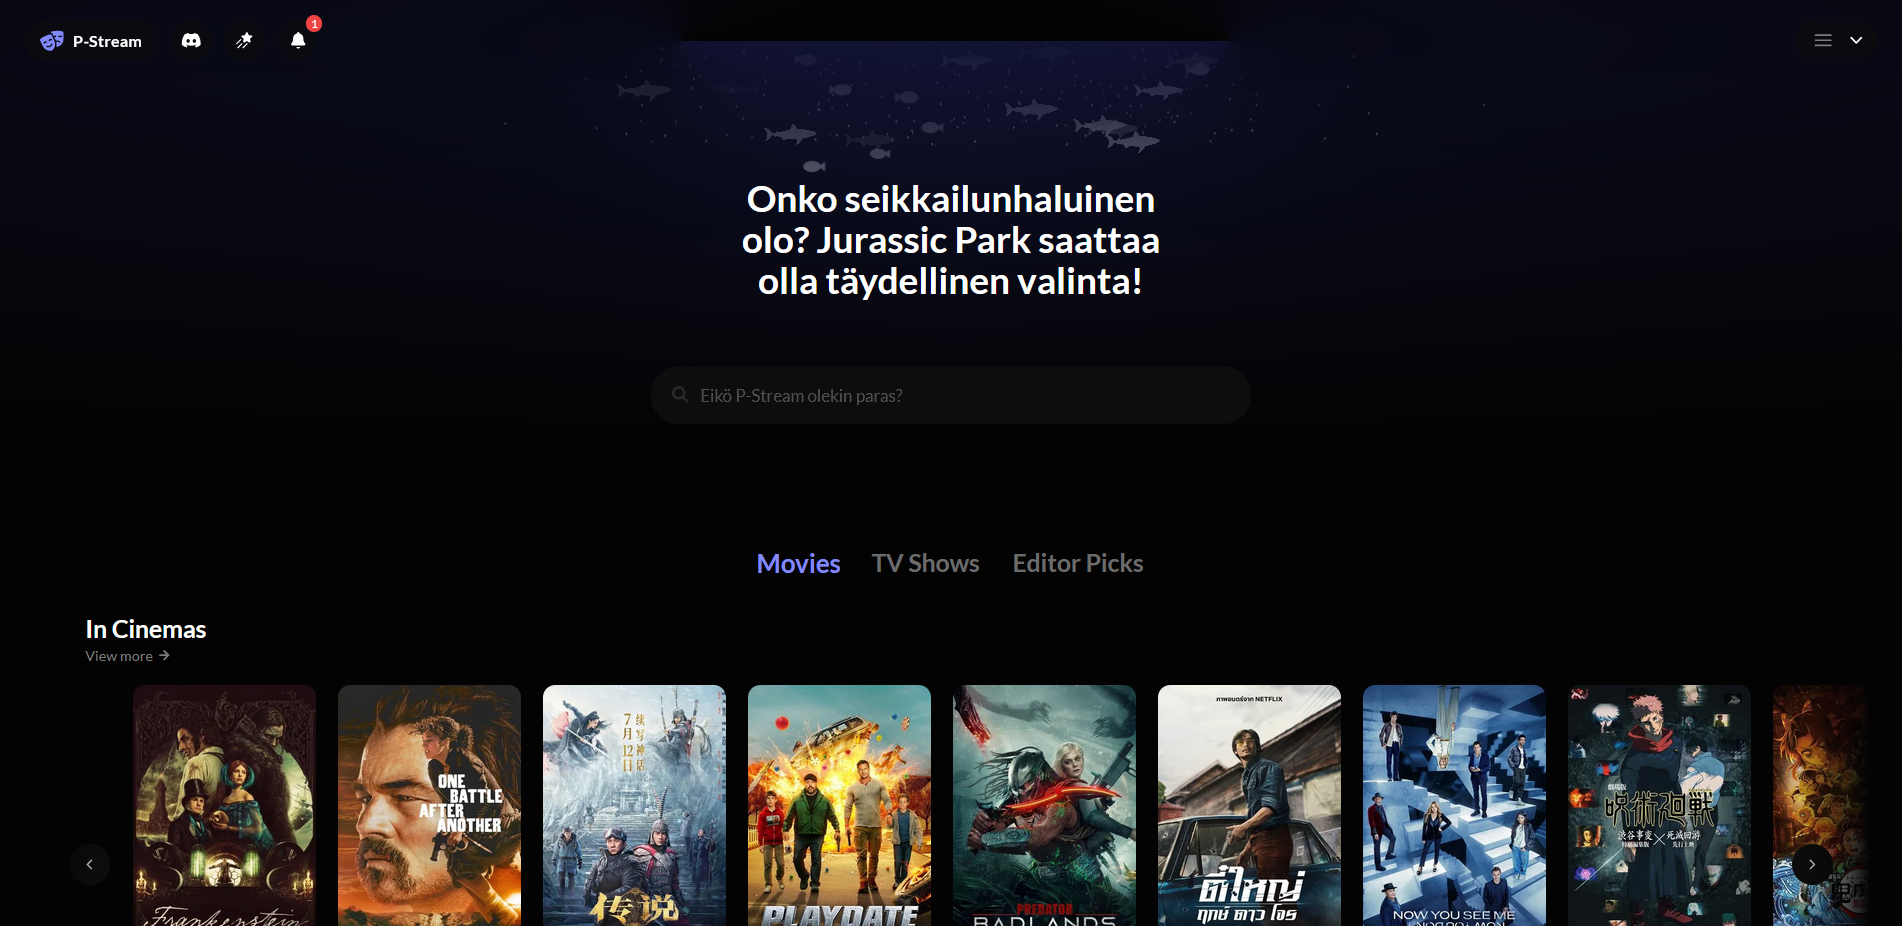Show previous carousel items with left arrow
Viewport: 1902px width, 926px height.
(x=90, y=865)
